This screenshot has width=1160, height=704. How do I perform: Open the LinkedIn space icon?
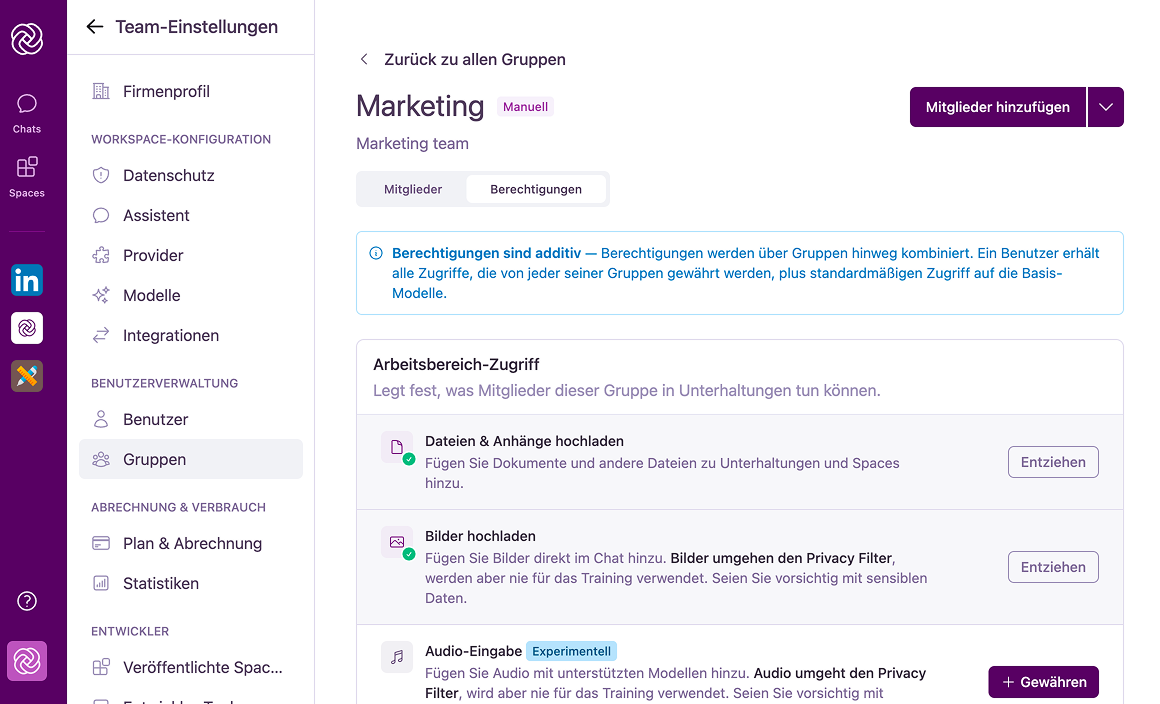pyautogui.click(x=27, y=280)
